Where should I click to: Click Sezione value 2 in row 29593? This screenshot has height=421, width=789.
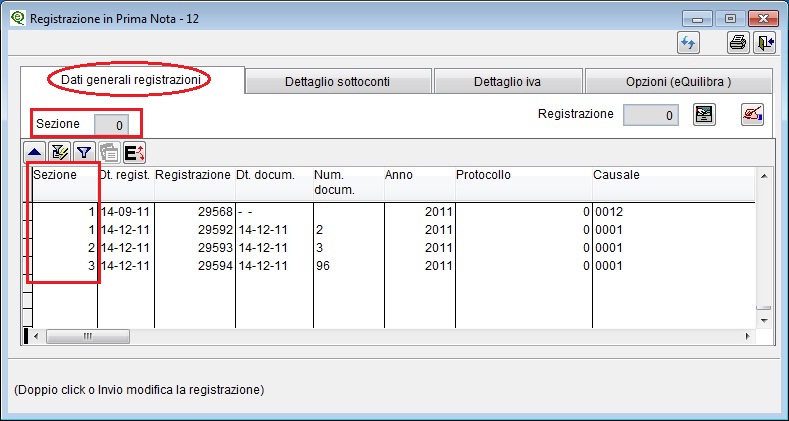click(65, 248)
